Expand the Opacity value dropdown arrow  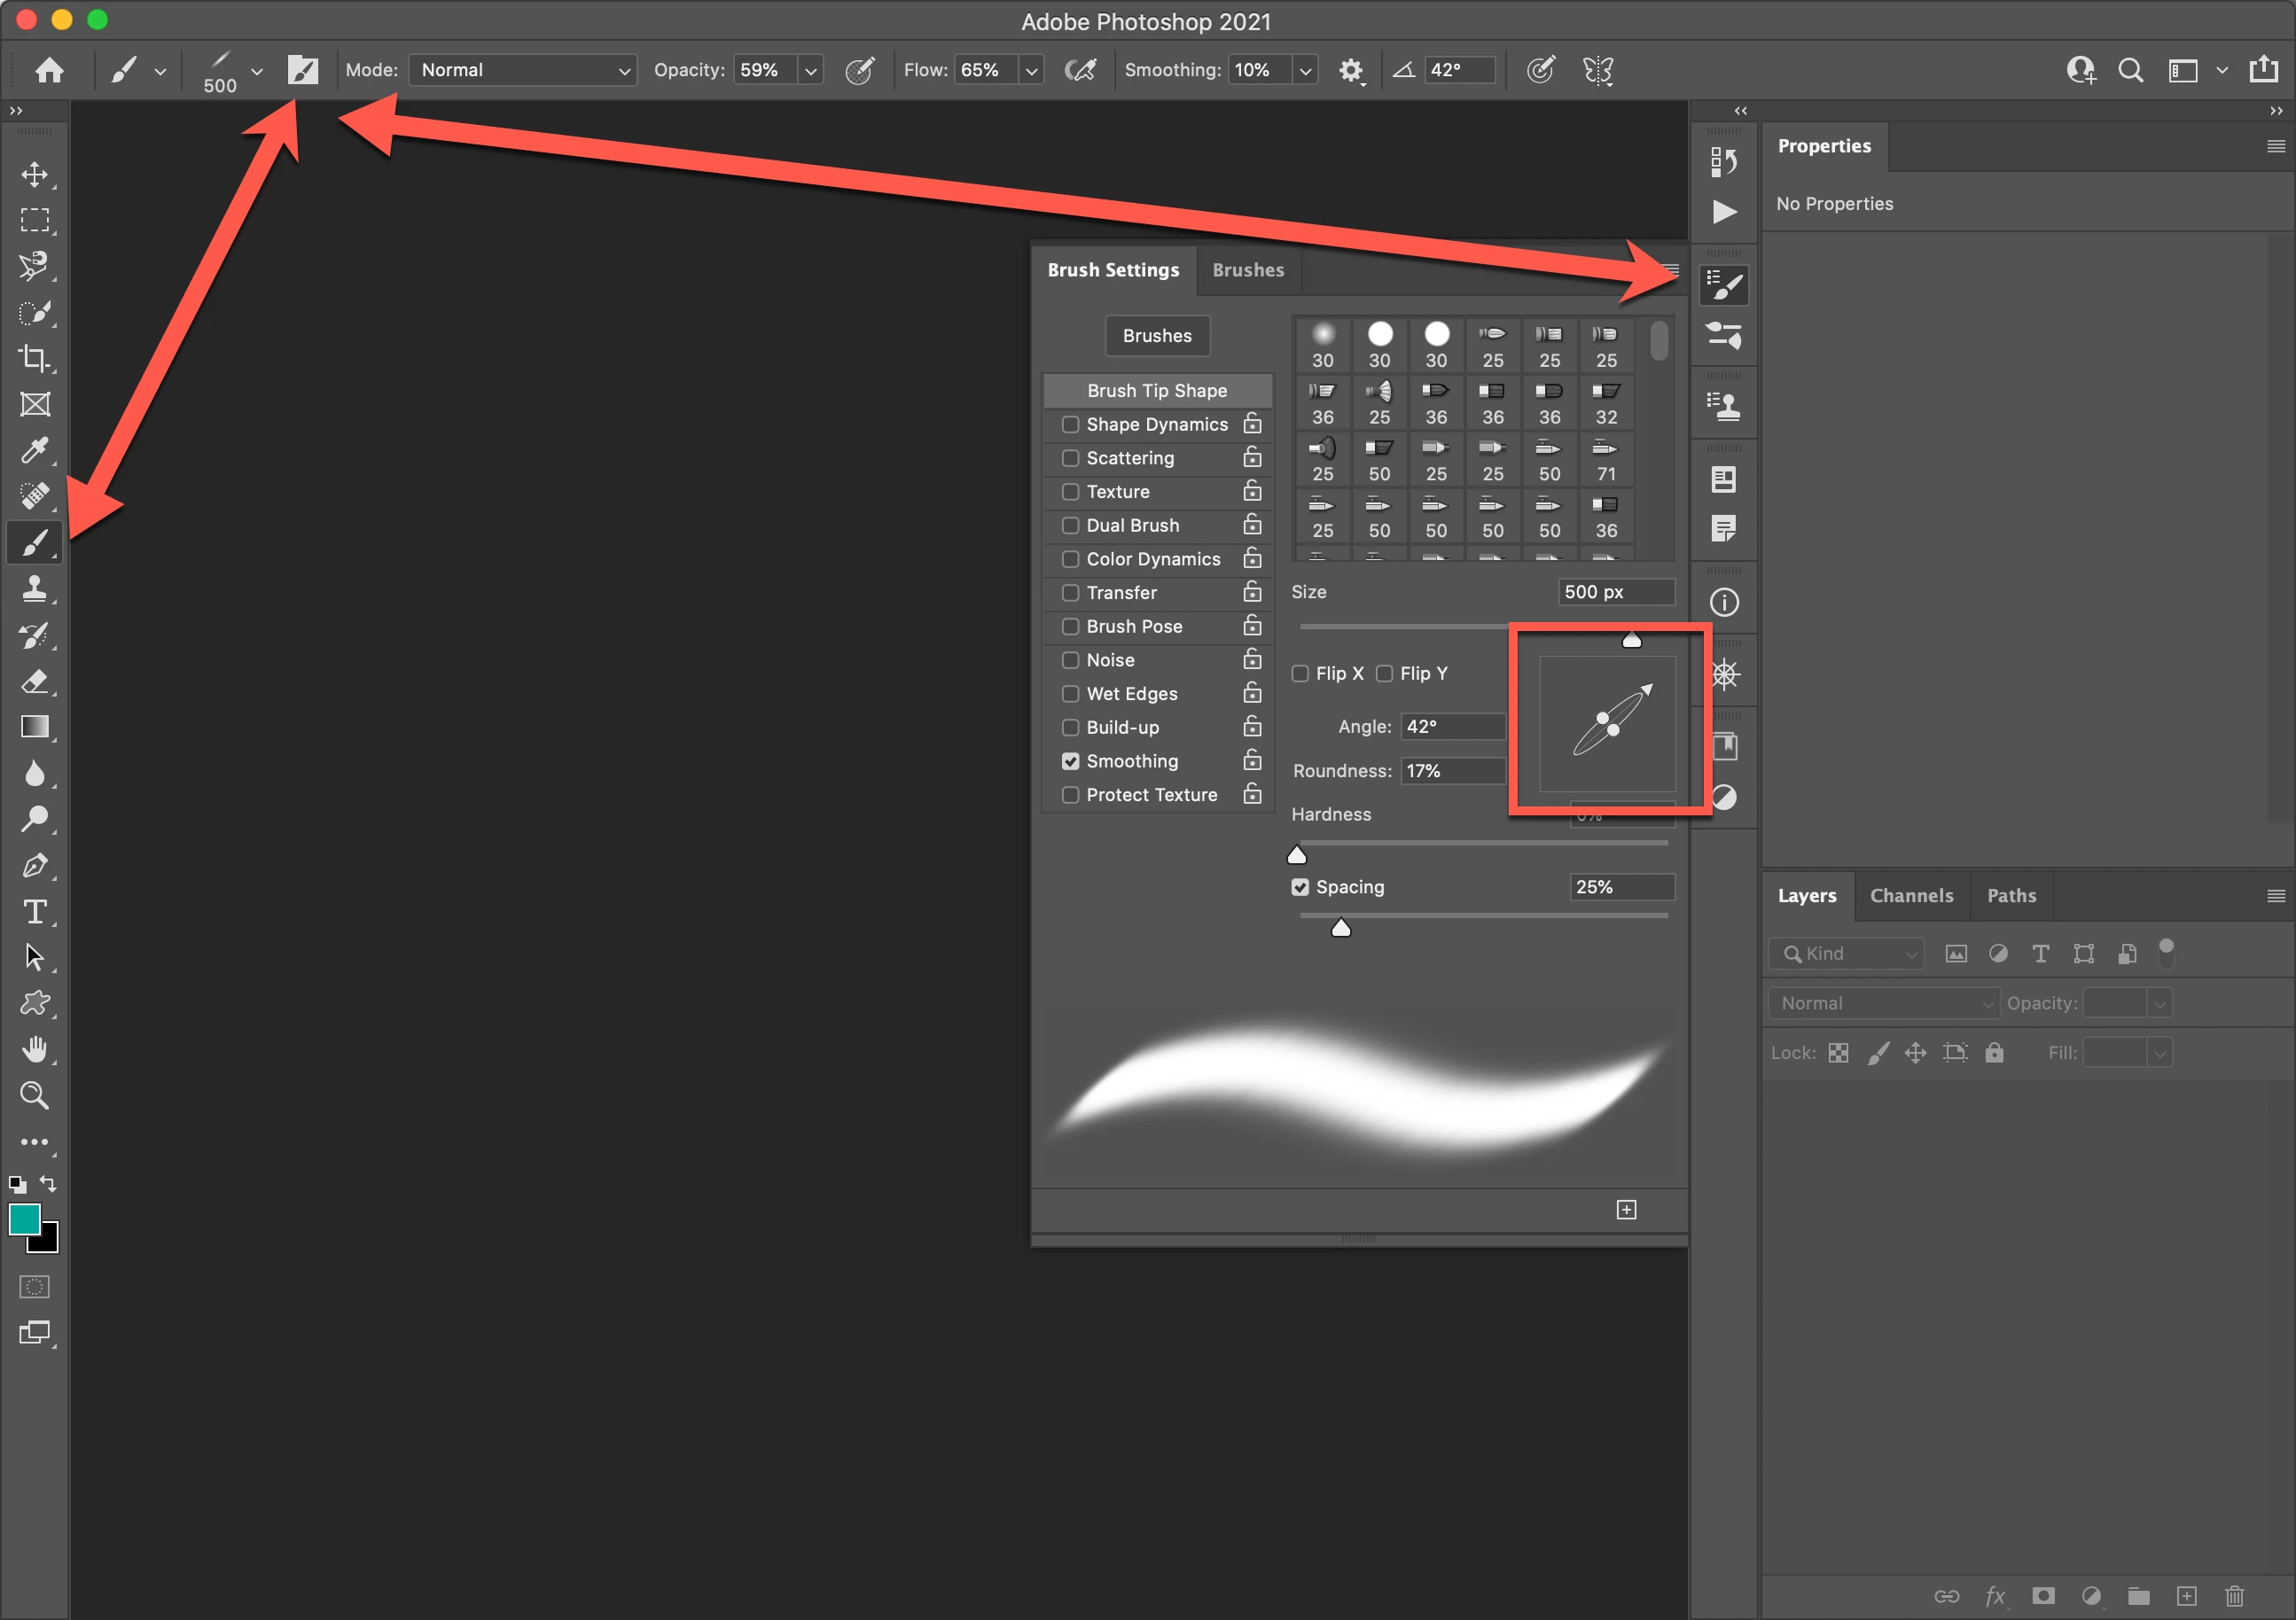coord(811,70)
